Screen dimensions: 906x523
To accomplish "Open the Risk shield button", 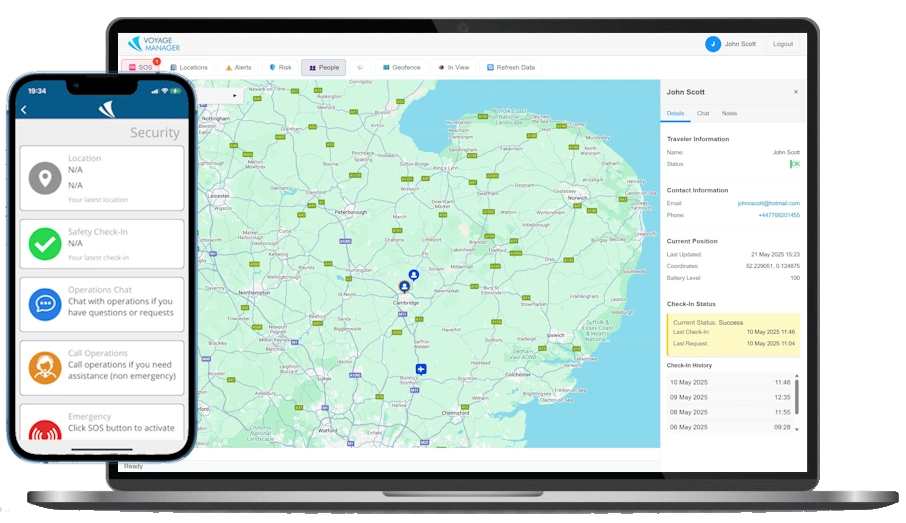I will [280, 68].
